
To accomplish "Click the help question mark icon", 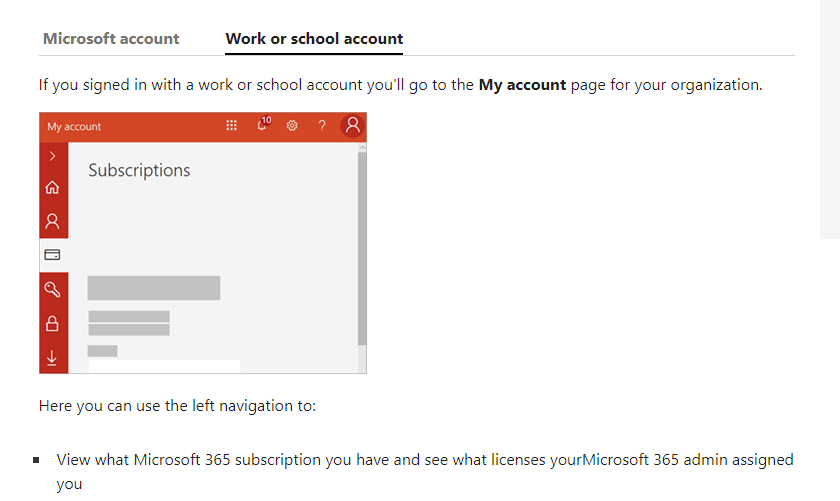I will [x=322, y=125].
